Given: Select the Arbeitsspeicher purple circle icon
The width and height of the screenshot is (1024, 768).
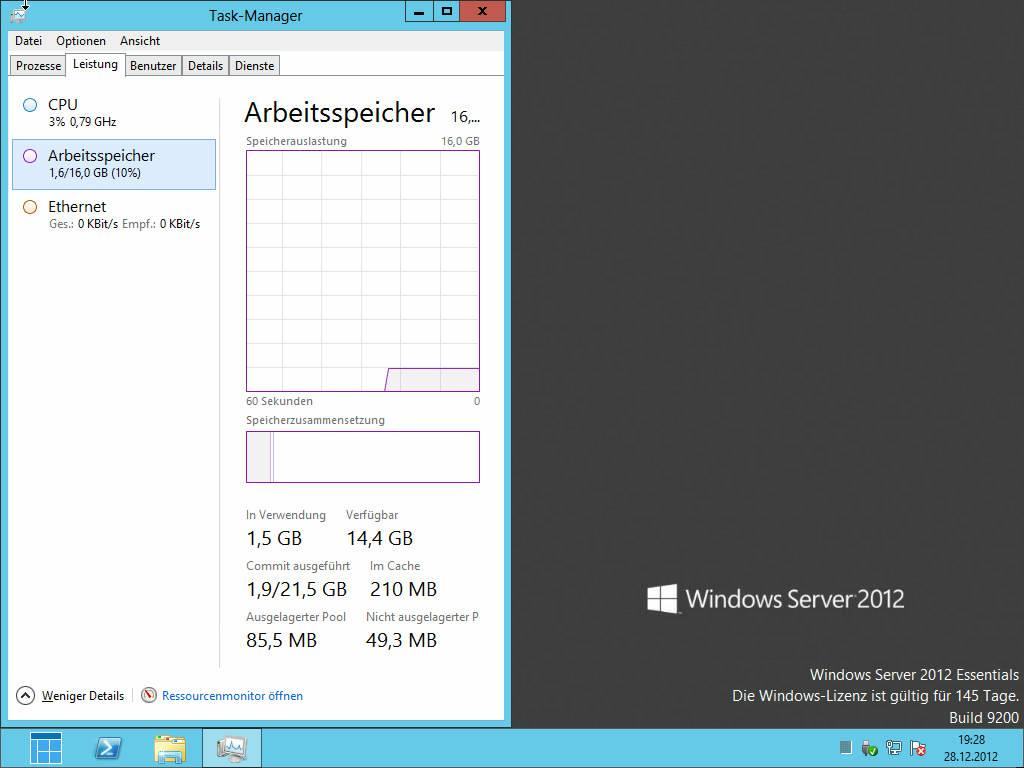Looking at the screenshot, I should 30,155.
